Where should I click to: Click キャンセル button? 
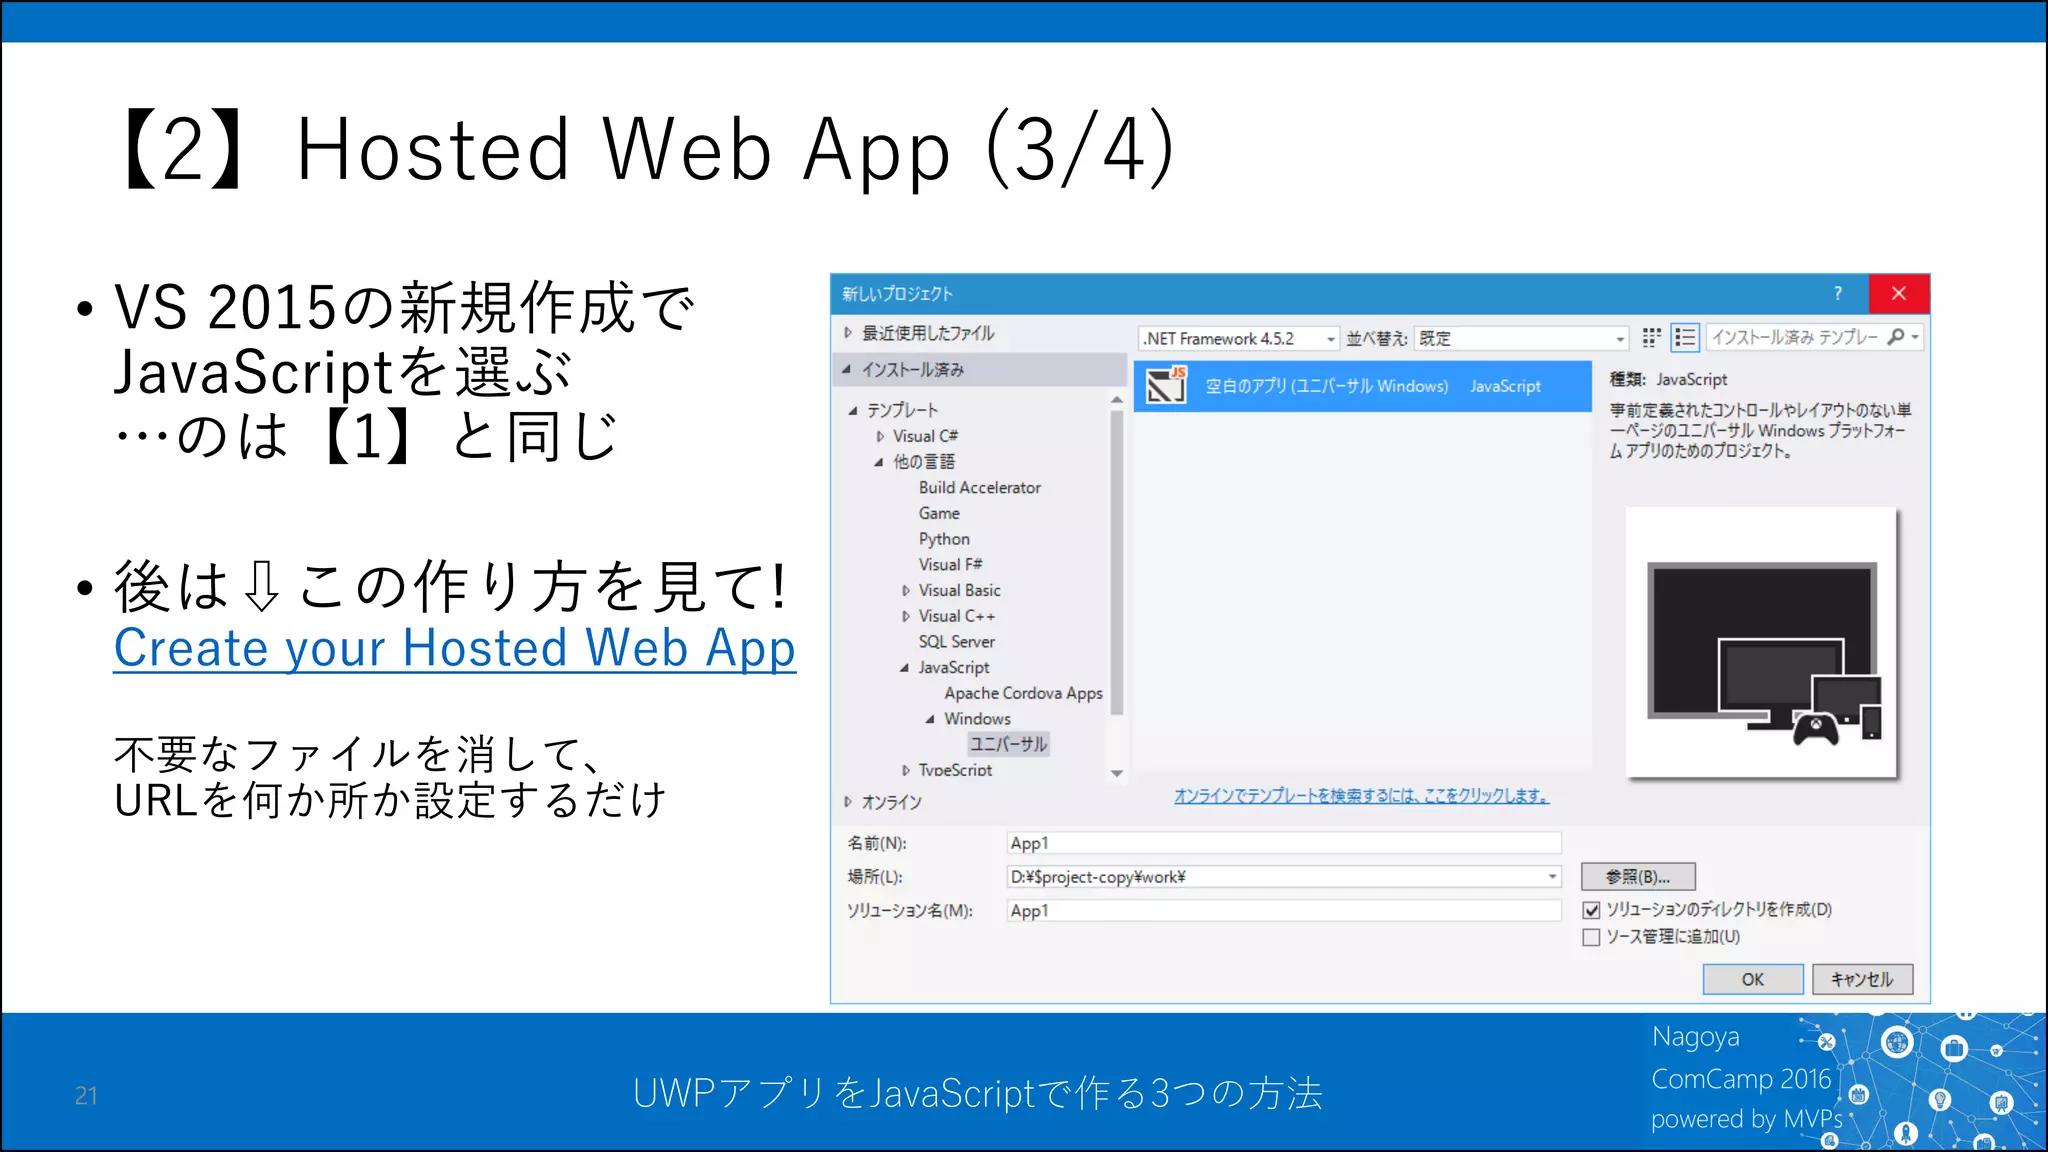point(1862,980)
